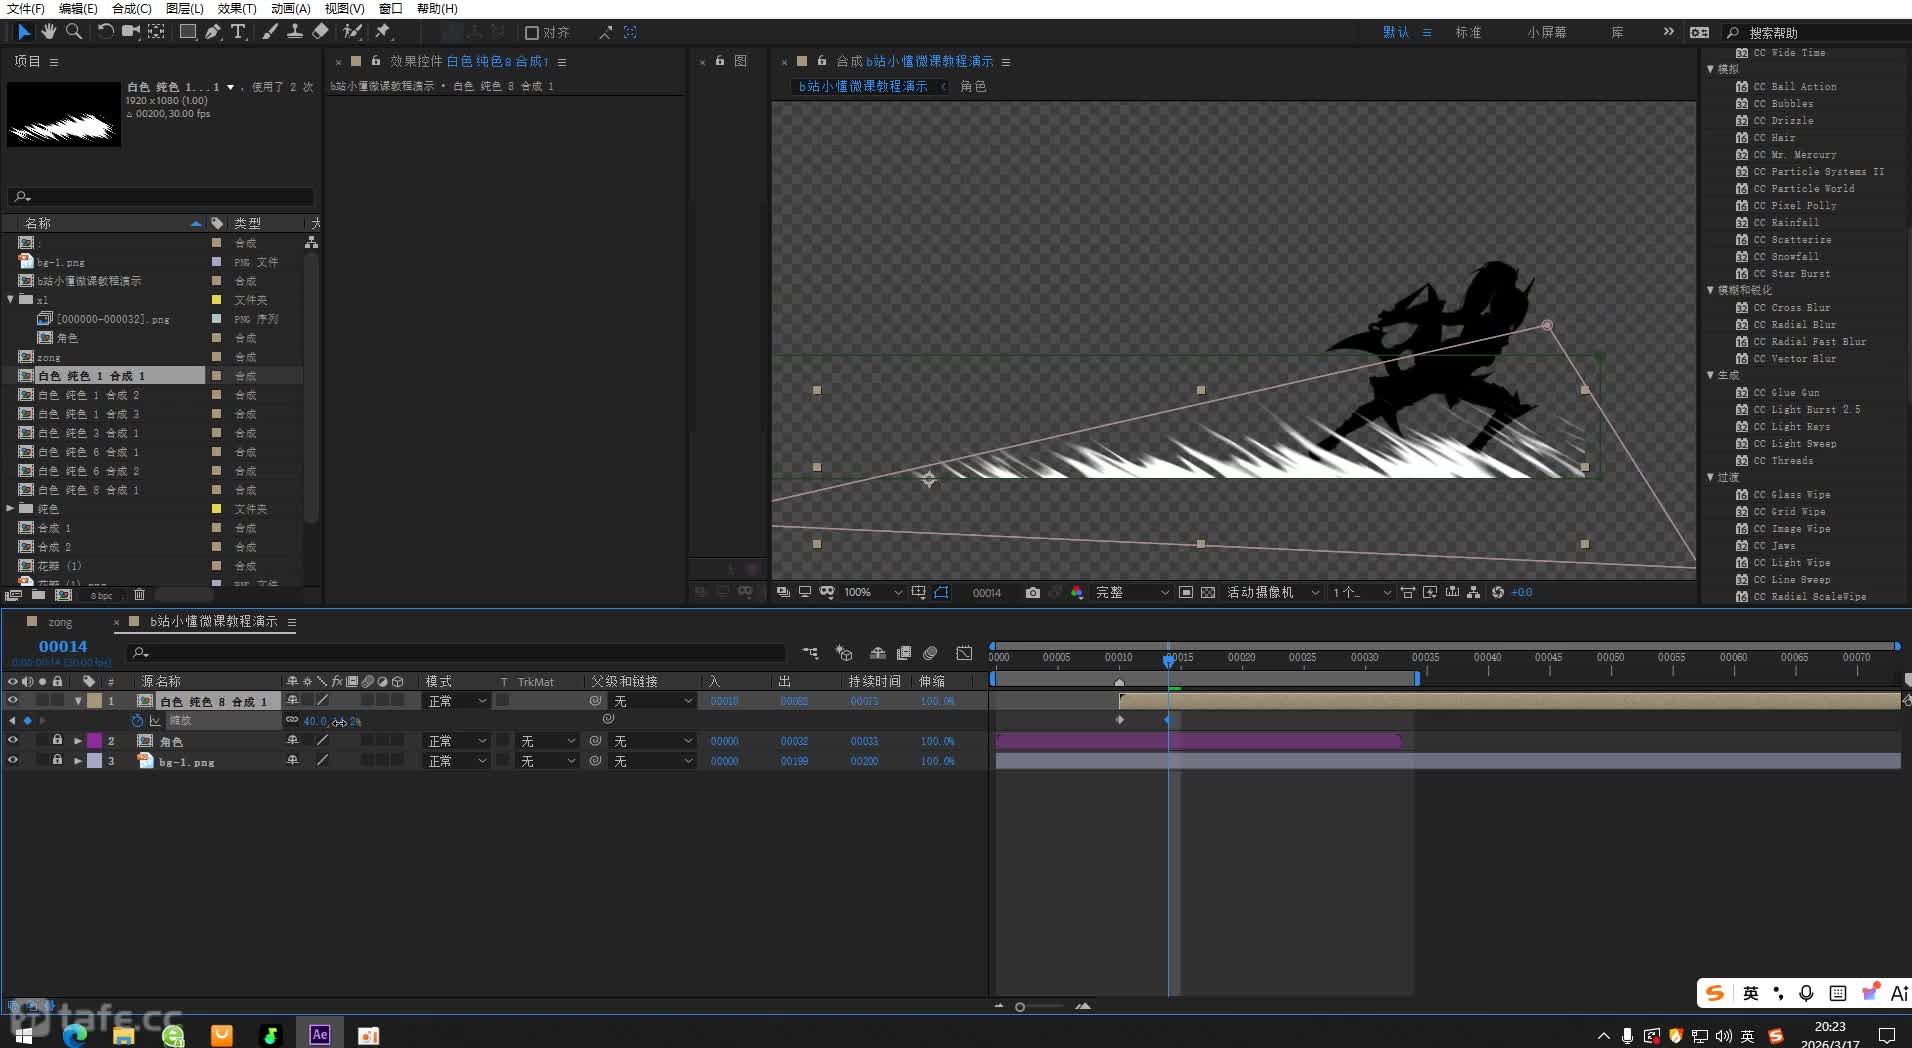
Task: Unlock the 角色 layer lock
Action: (57, 741)
